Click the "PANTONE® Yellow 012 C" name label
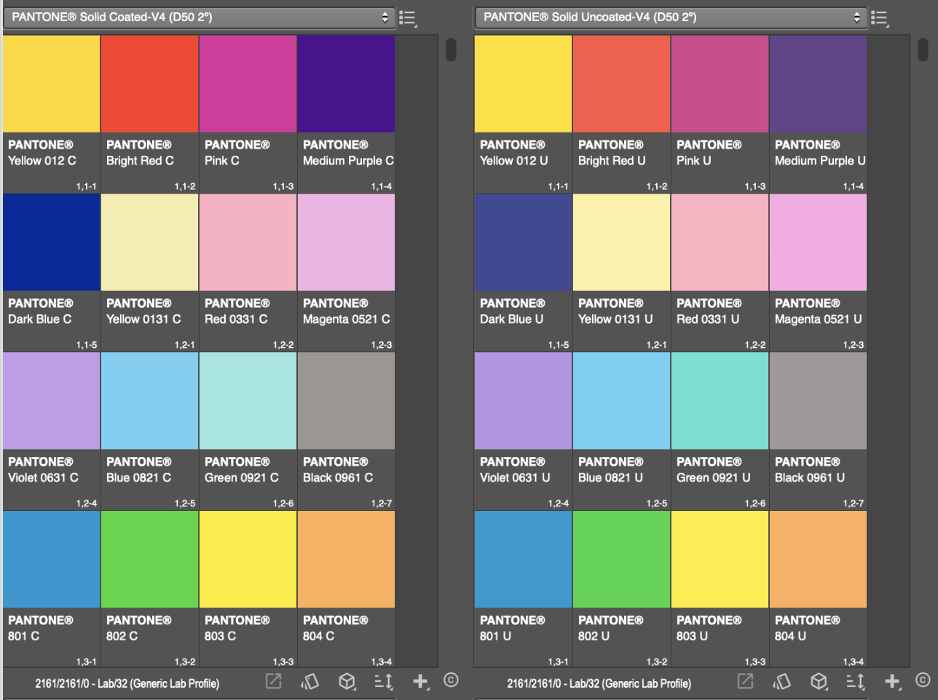The width and height of the screenshot is (938, 700). click(x=42, y=153)
